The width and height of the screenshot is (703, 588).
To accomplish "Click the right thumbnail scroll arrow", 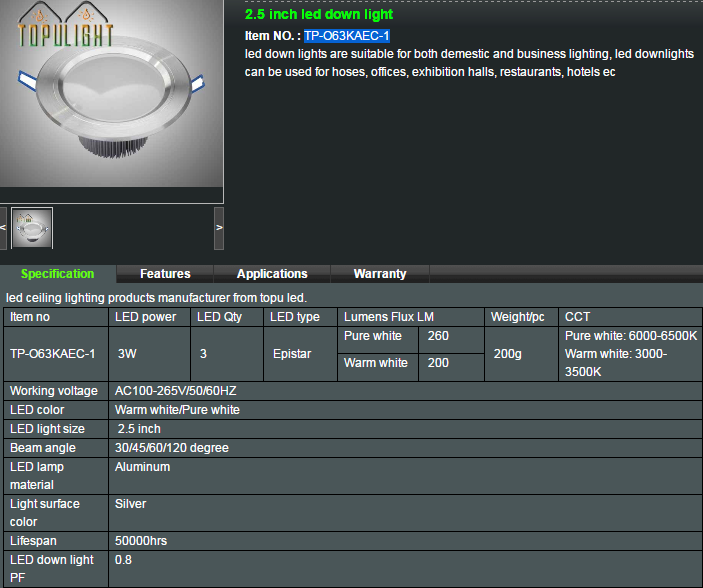I will [x=219, y=228].
